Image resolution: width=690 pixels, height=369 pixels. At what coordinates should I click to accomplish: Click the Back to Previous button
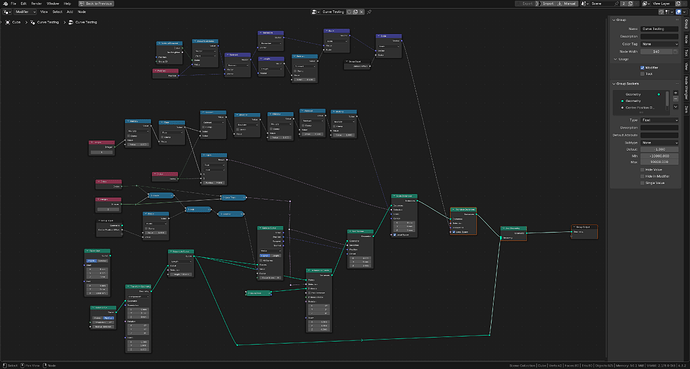(96, 4)
